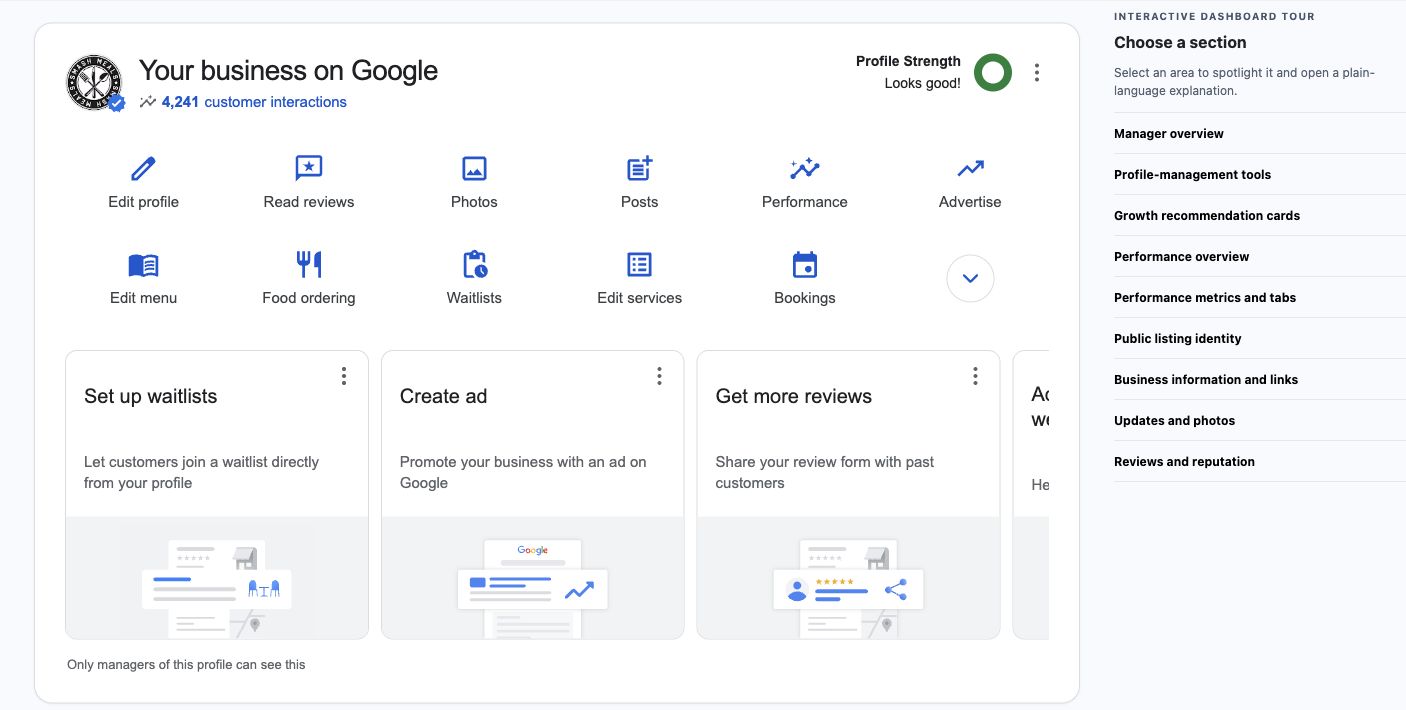Select Performance metrics and tabs section
The width and height of the screenshot is (1406, 710).
[1260, 297]
